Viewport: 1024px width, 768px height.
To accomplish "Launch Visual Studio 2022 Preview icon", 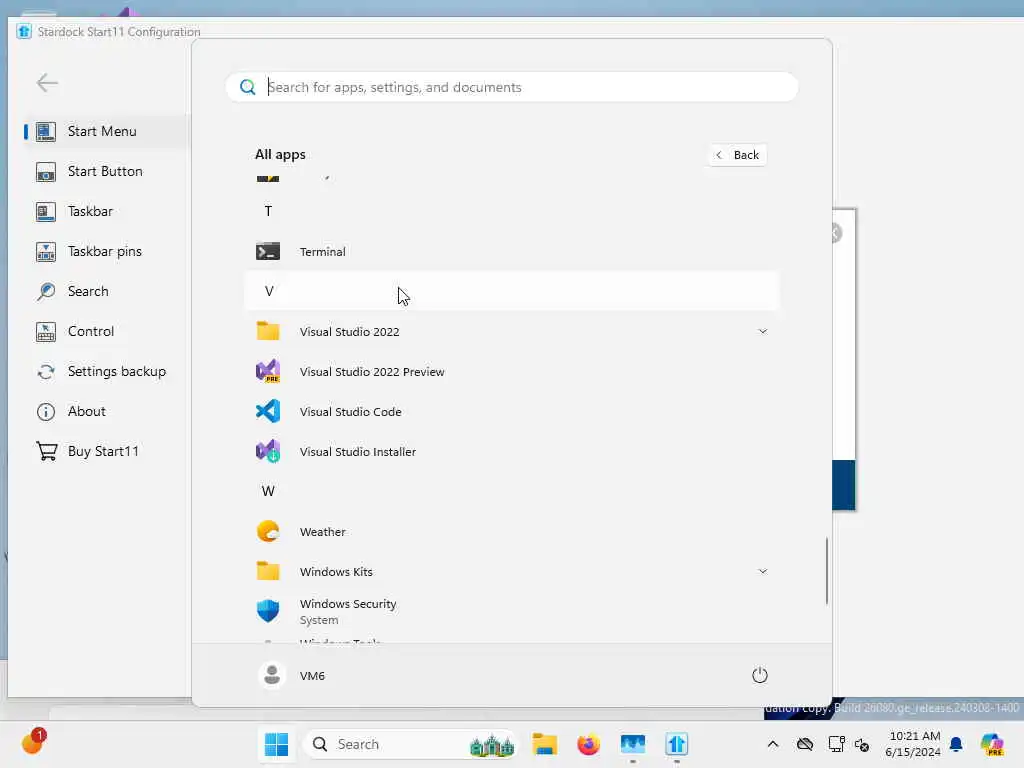I will pyautogui.click(x=268, y=371).
